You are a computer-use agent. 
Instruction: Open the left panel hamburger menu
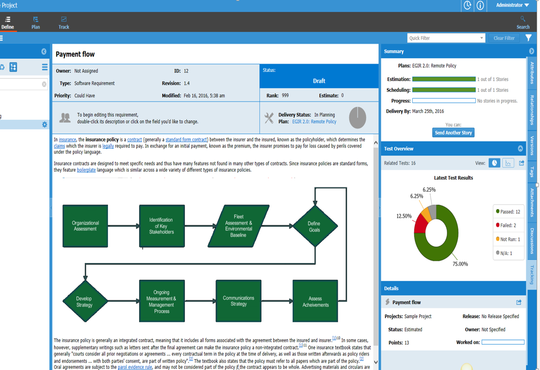[45, 67]
